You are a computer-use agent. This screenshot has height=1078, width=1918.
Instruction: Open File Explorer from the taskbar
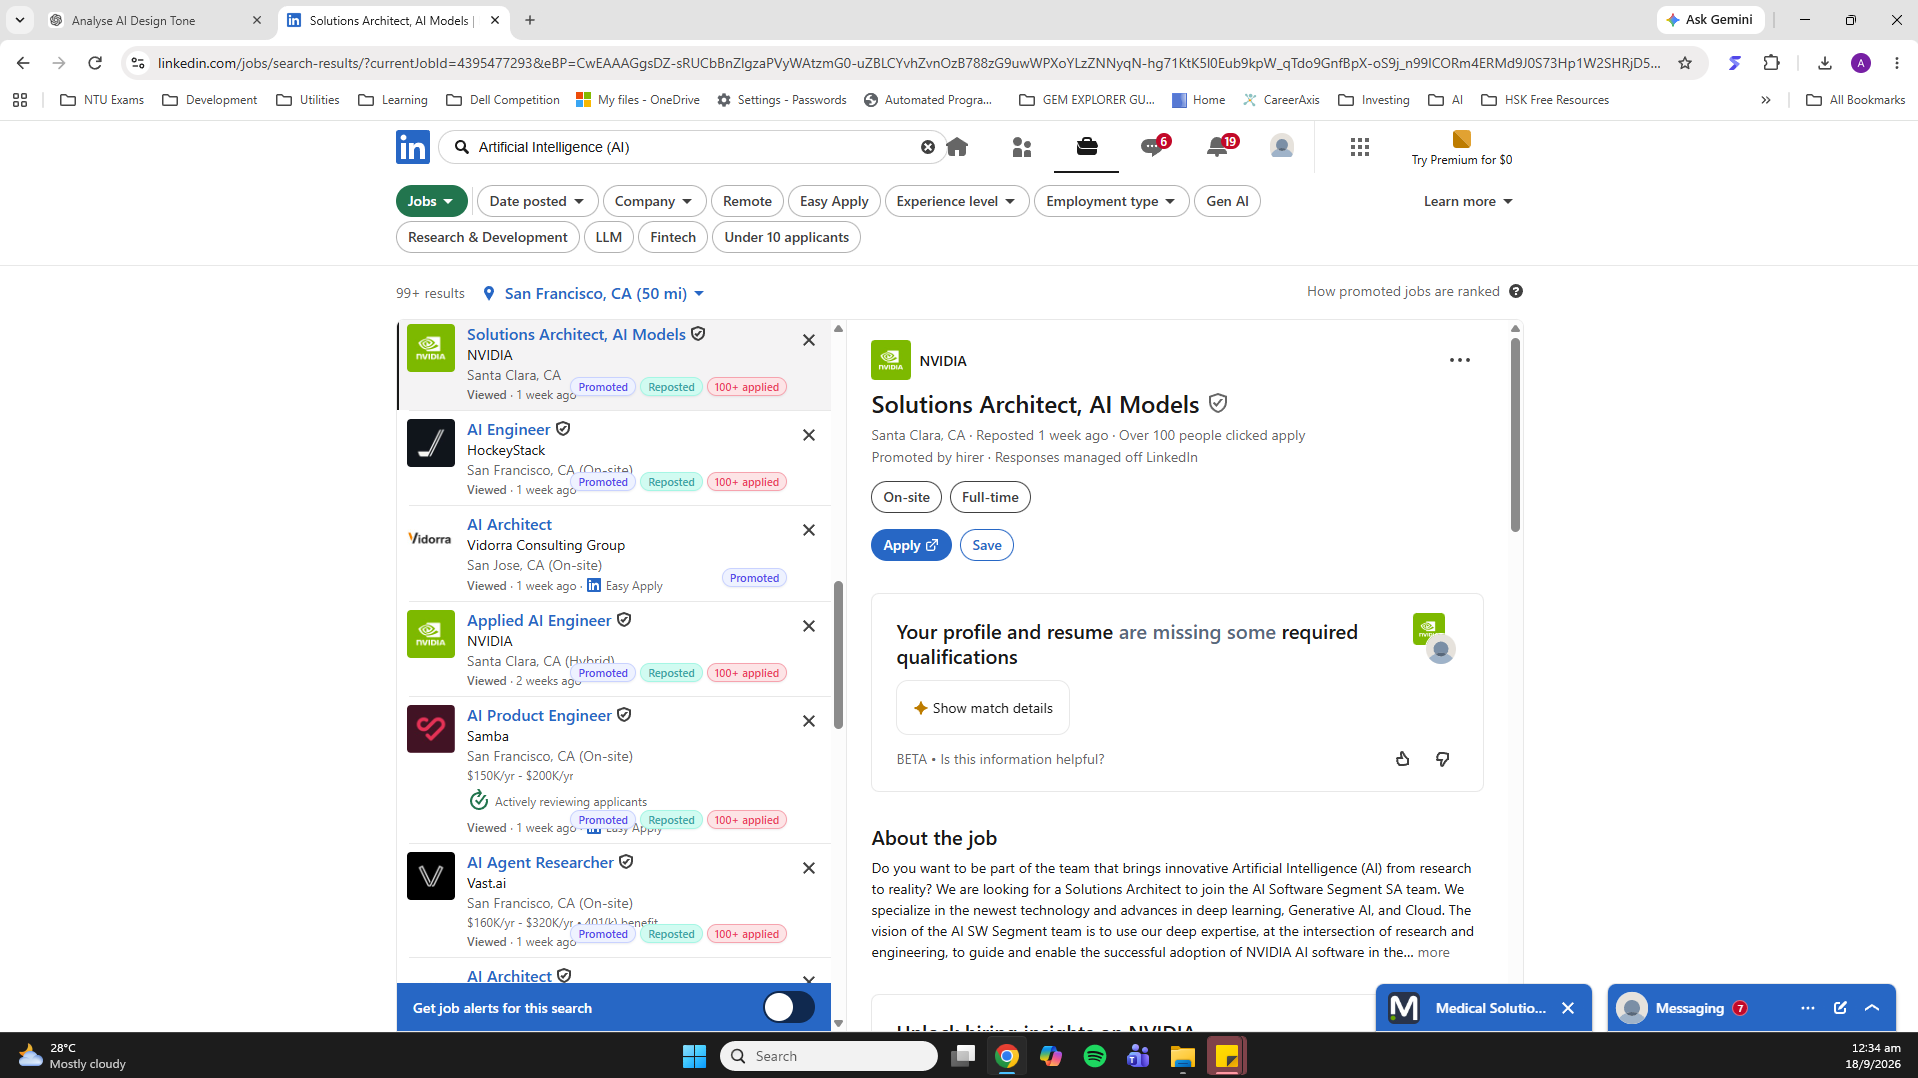(x=1183, y=1056)
